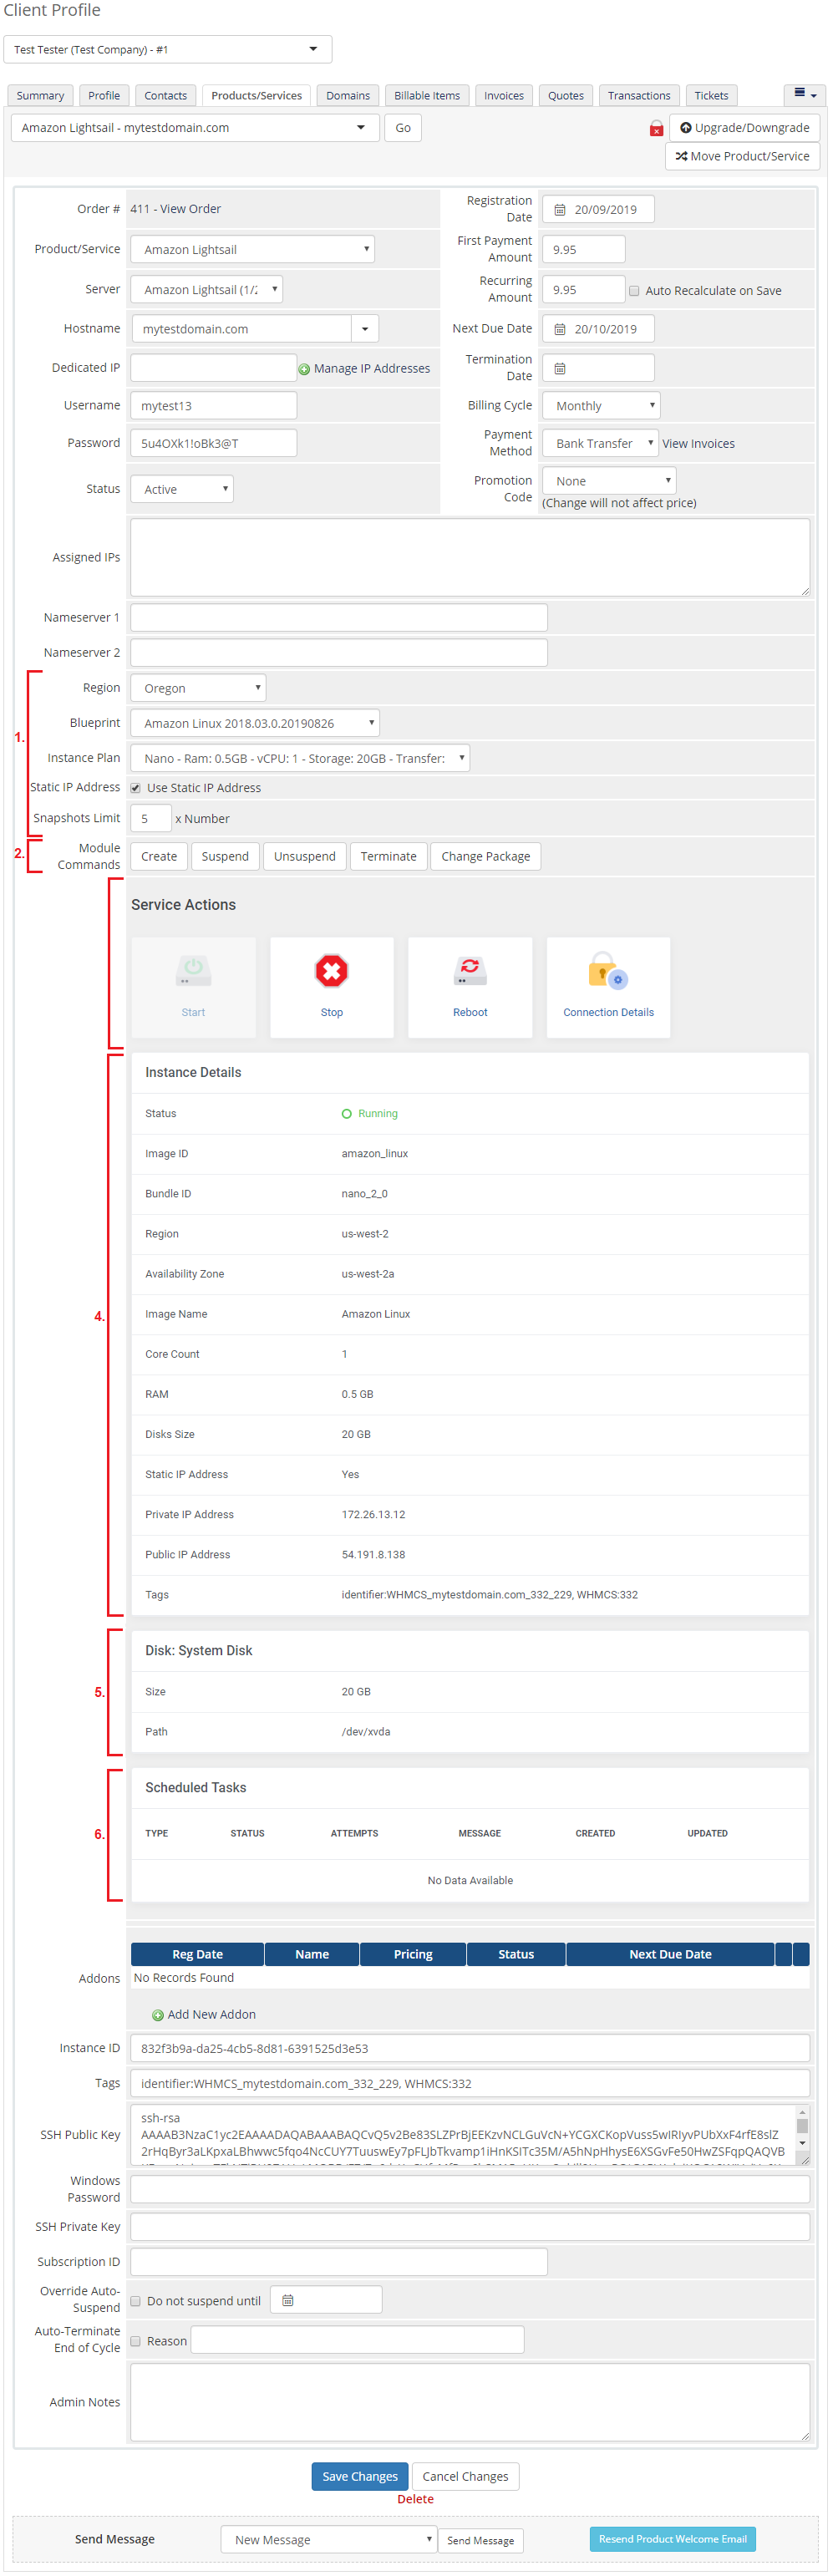Image resolution: width=833 pixels, height=2576 pixels.
Task: Click the Unsuspend module command button
Action: coord(305,856)
